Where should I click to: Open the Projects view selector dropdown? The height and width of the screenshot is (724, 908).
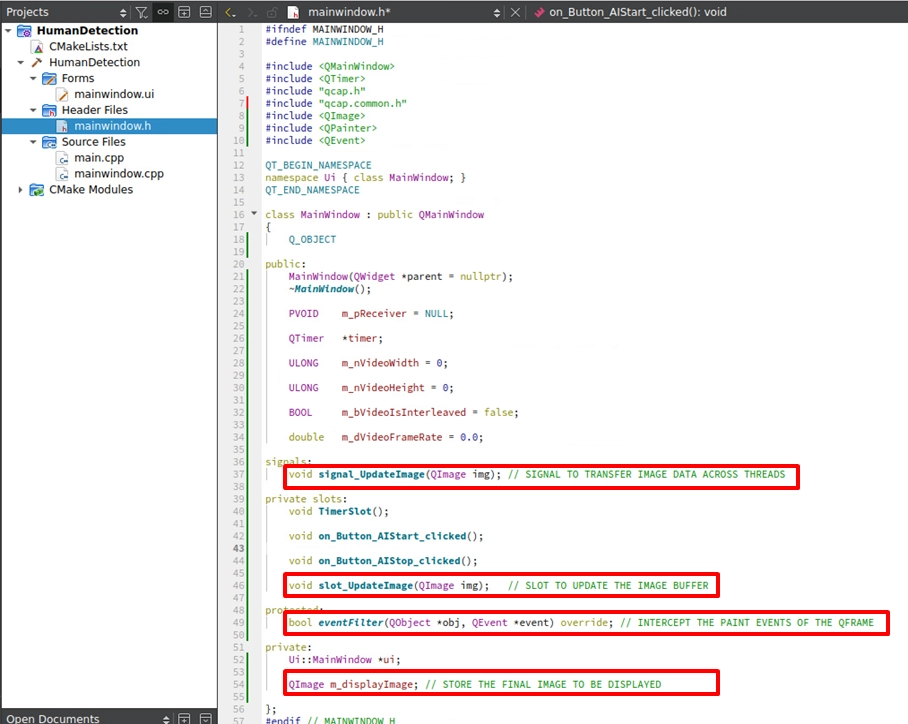[123, 12]
